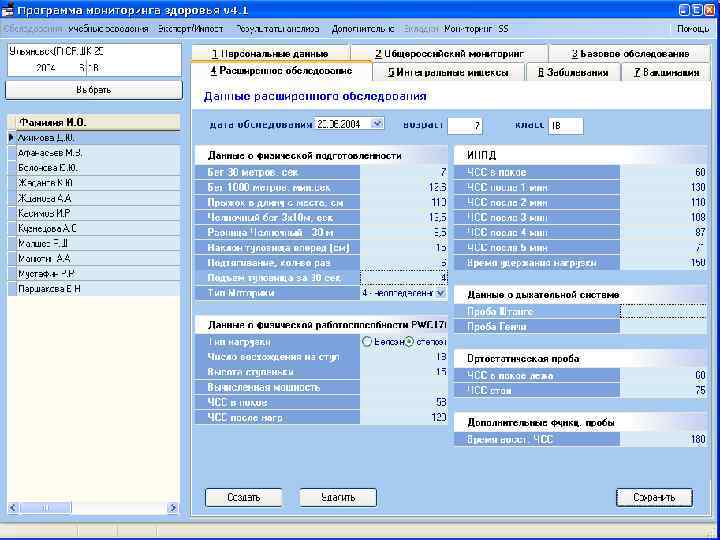Screen dimensions: 720x540
Task: Switch to tab 6 Заболевания
Action: click(573, 72)
